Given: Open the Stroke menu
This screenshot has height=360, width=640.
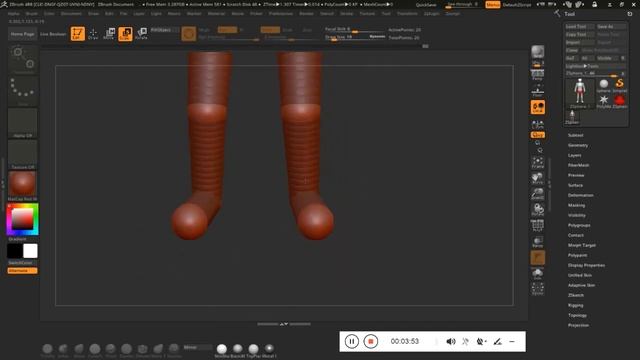Looking at the screenshot, I should (347, 13).
